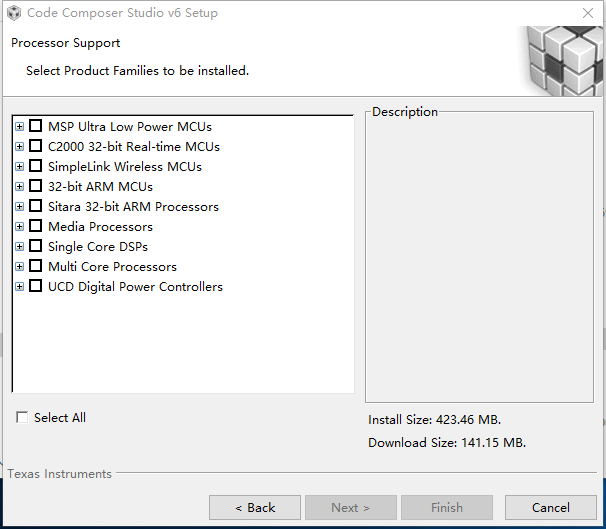Click the Next button
606x529 pixels.
(x=351, y=507)
